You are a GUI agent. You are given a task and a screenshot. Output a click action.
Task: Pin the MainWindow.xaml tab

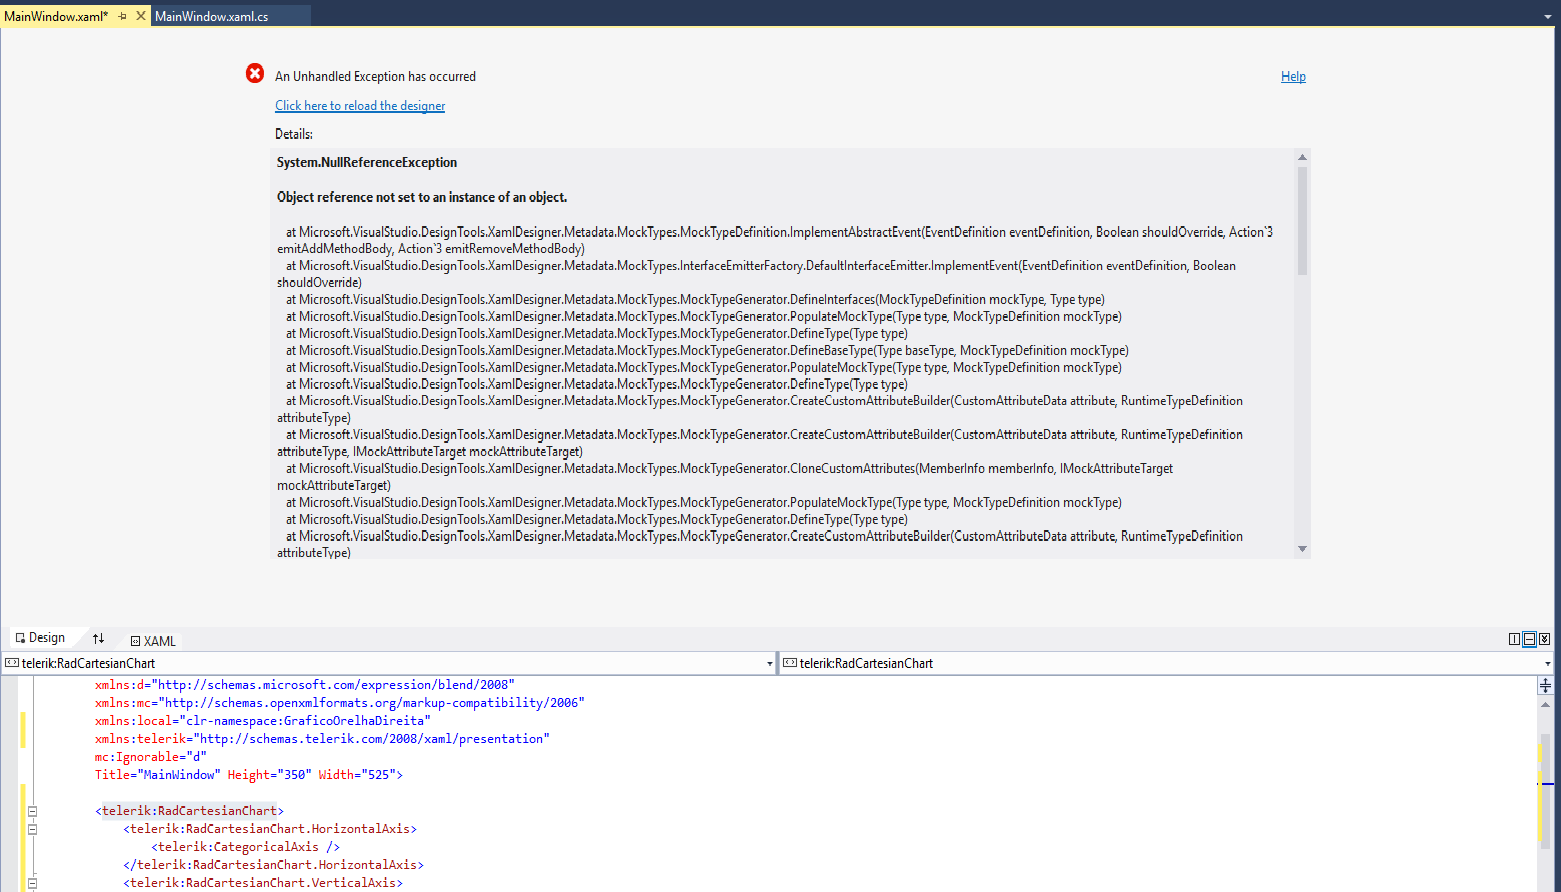click(123, 16)
